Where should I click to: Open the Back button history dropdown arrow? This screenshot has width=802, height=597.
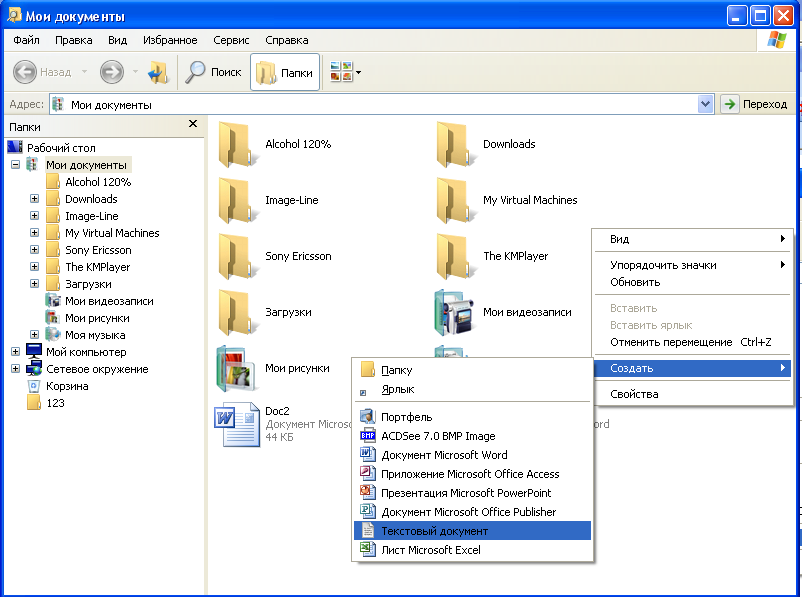click(x=84, y=72)
